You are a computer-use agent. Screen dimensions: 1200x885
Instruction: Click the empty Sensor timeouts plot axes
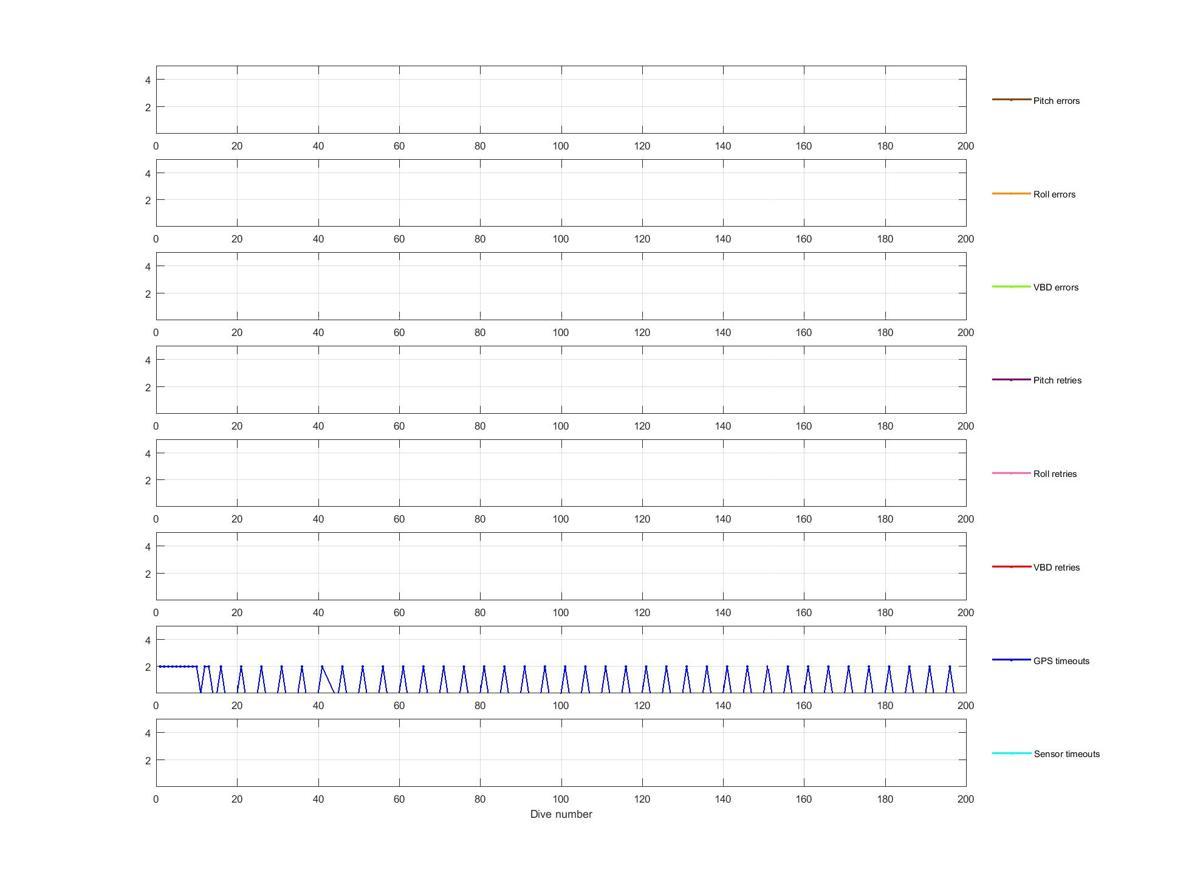click(x=561, y=753)
